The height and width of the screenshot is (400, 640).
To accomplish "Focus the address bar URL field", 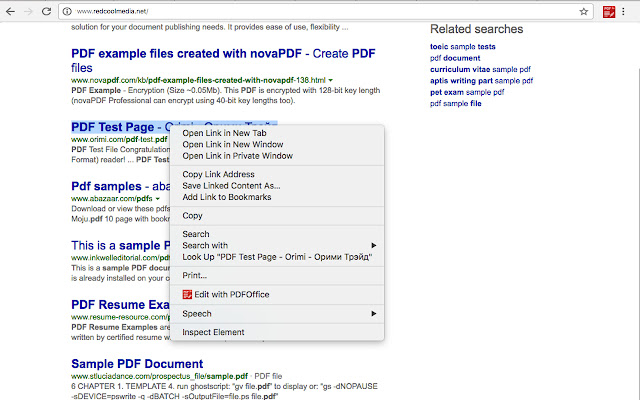I will pyautogui.click(x=327, y=11).
